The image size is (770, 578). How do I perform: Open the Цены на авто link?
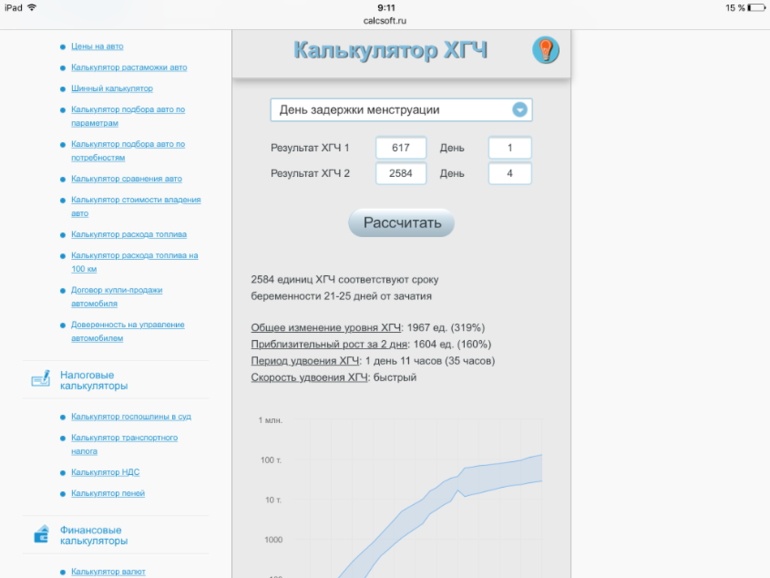(97, 46)
